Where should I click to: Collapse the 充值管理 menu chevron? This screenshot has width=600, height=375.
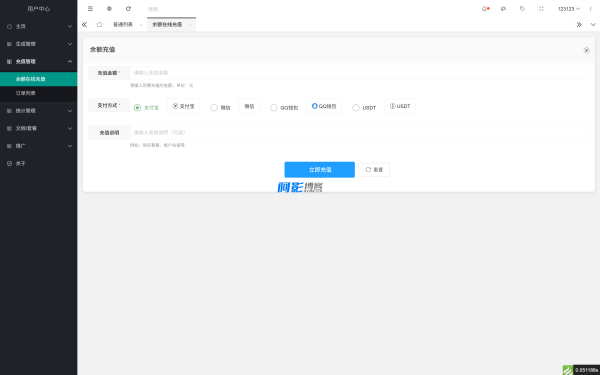(x=70, y=62)
